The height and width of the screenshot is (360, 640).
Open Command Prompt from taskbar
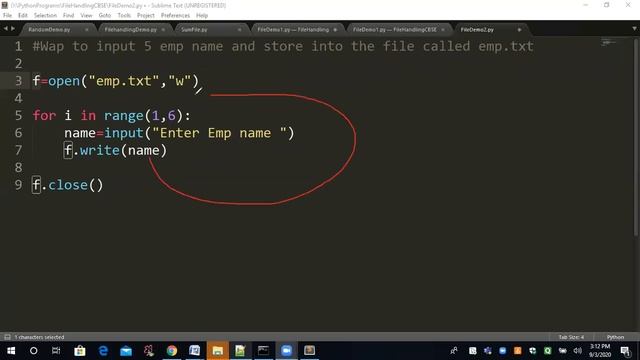click(263, 351)
